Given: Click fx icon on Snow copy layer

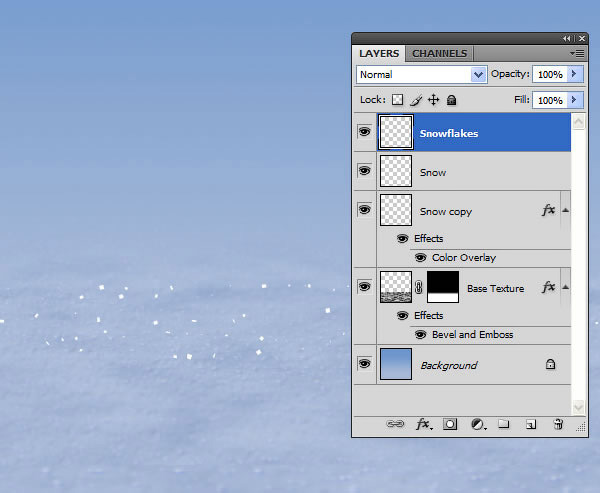Looking at the screenshot, I should click(548, 210).
